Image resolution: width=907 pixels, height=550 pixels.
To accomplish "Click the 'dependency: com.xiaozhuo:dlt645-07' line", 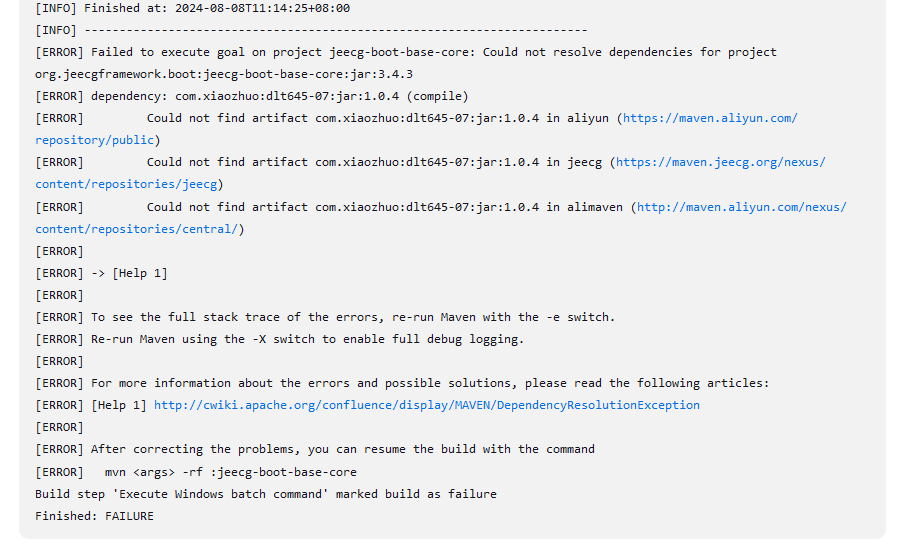I will click(252, 96).
